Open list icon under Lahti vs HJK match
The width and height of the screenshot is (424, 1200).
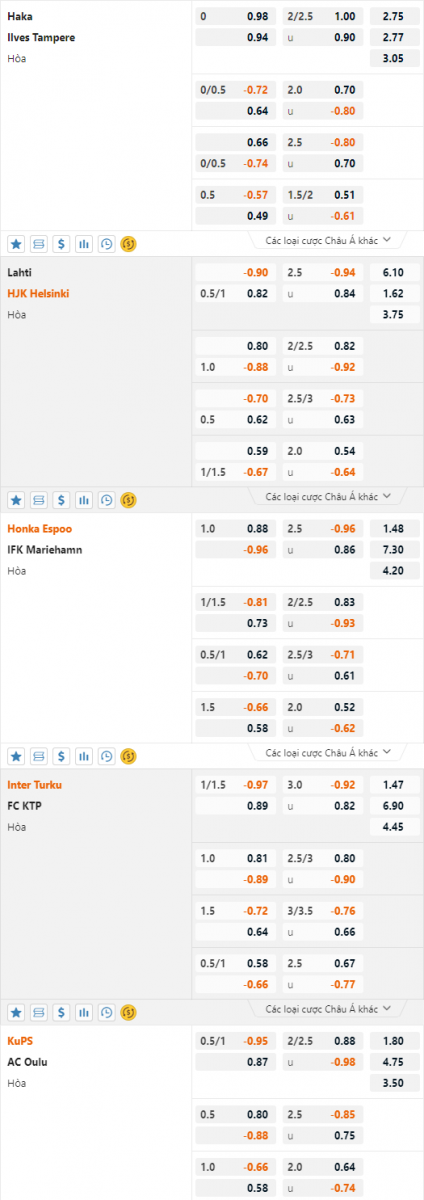point(39,499)
